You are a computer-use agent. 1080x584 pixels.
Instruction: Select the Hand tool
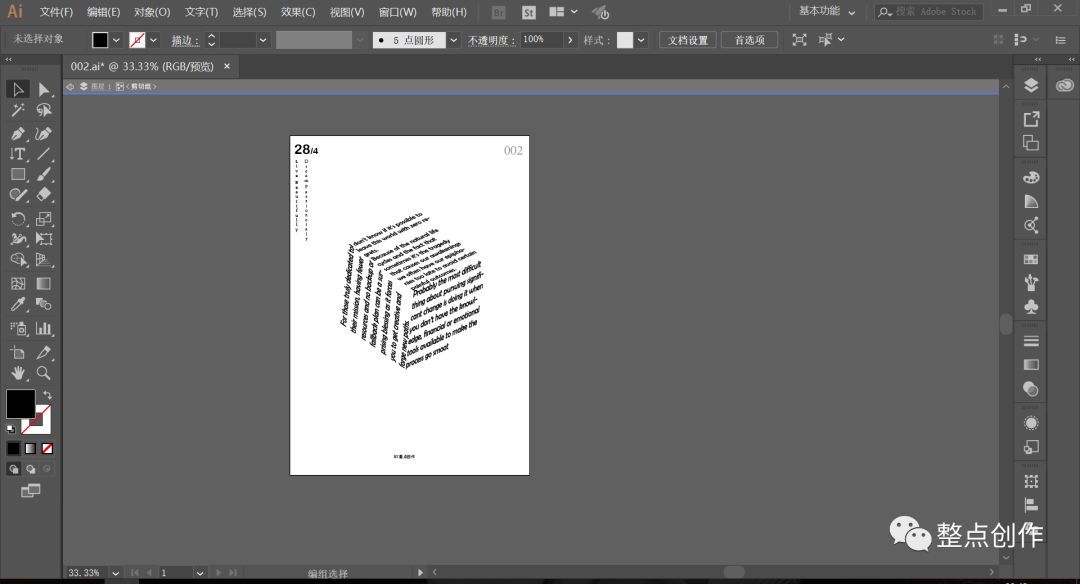coord(18,373)
